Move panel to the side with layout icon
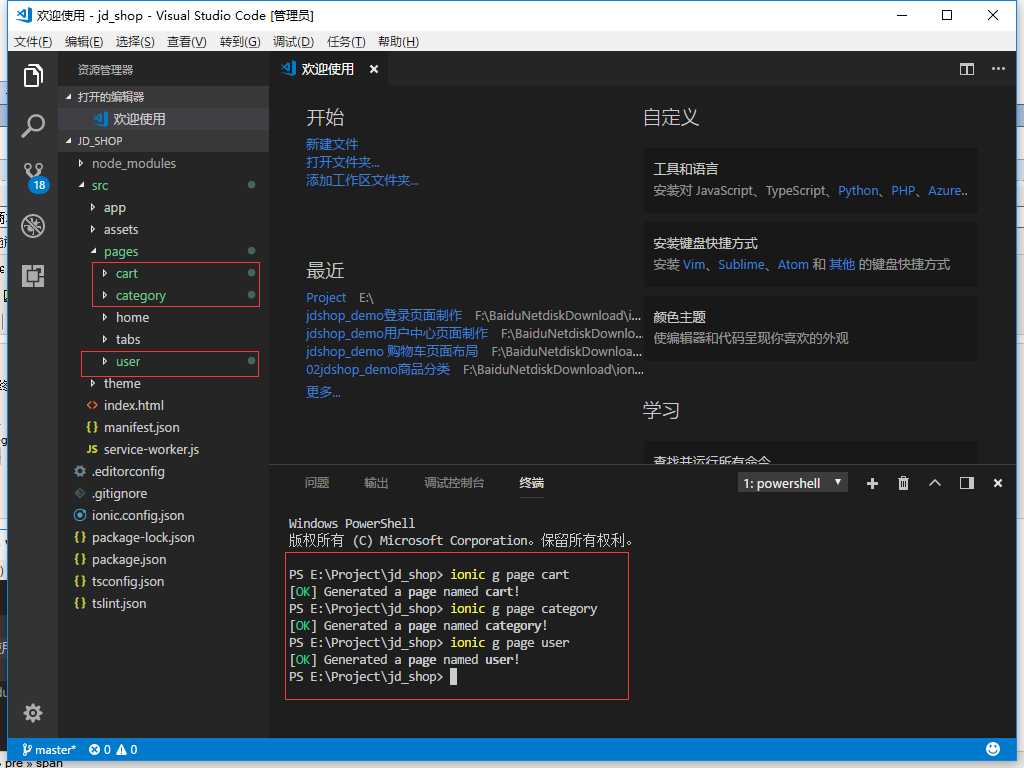The width and height of the screenshot is (1024, 768). 967,483
